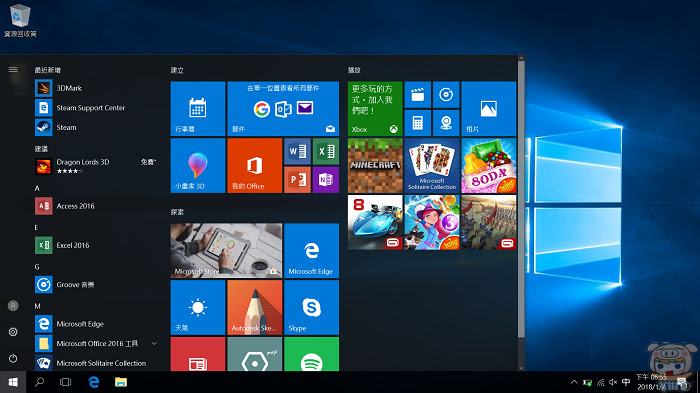Open the user account icon
Image resolution: width=700 pixels, height=393 pixels.
click(13, 305)
